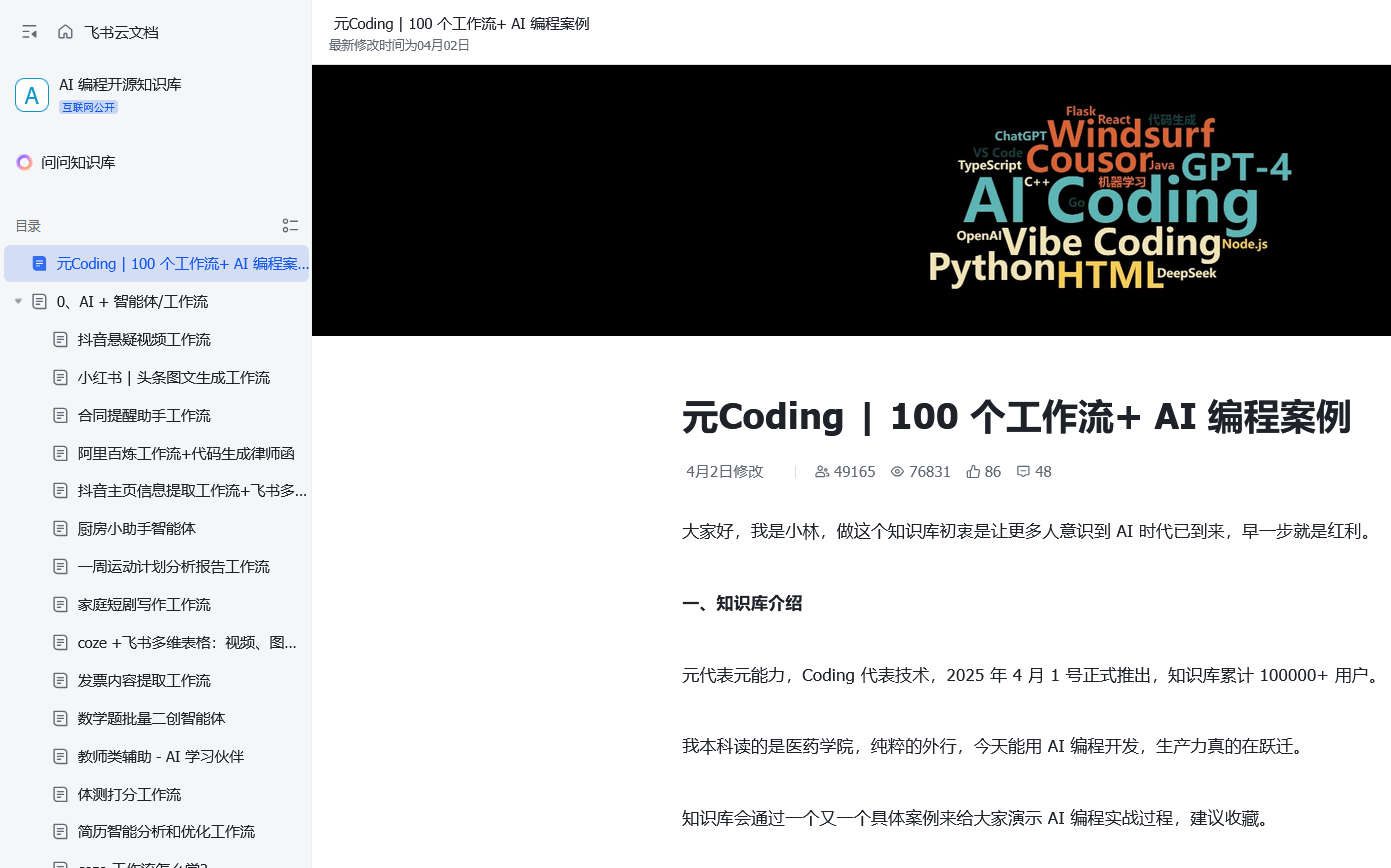Click the document icon of the selected 元Coding item
1391x868 pixels.
point(39,264)
